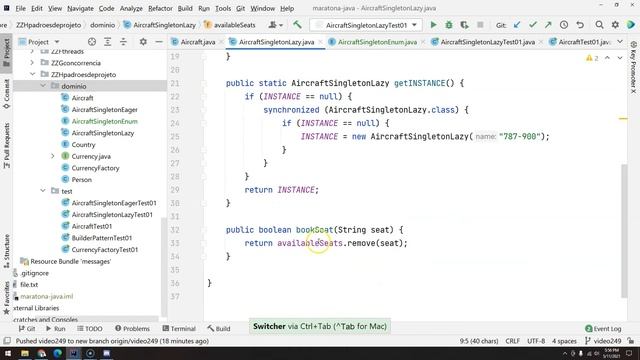Open Problems tool window
640x360 pixels.
[x=132, y=329]
